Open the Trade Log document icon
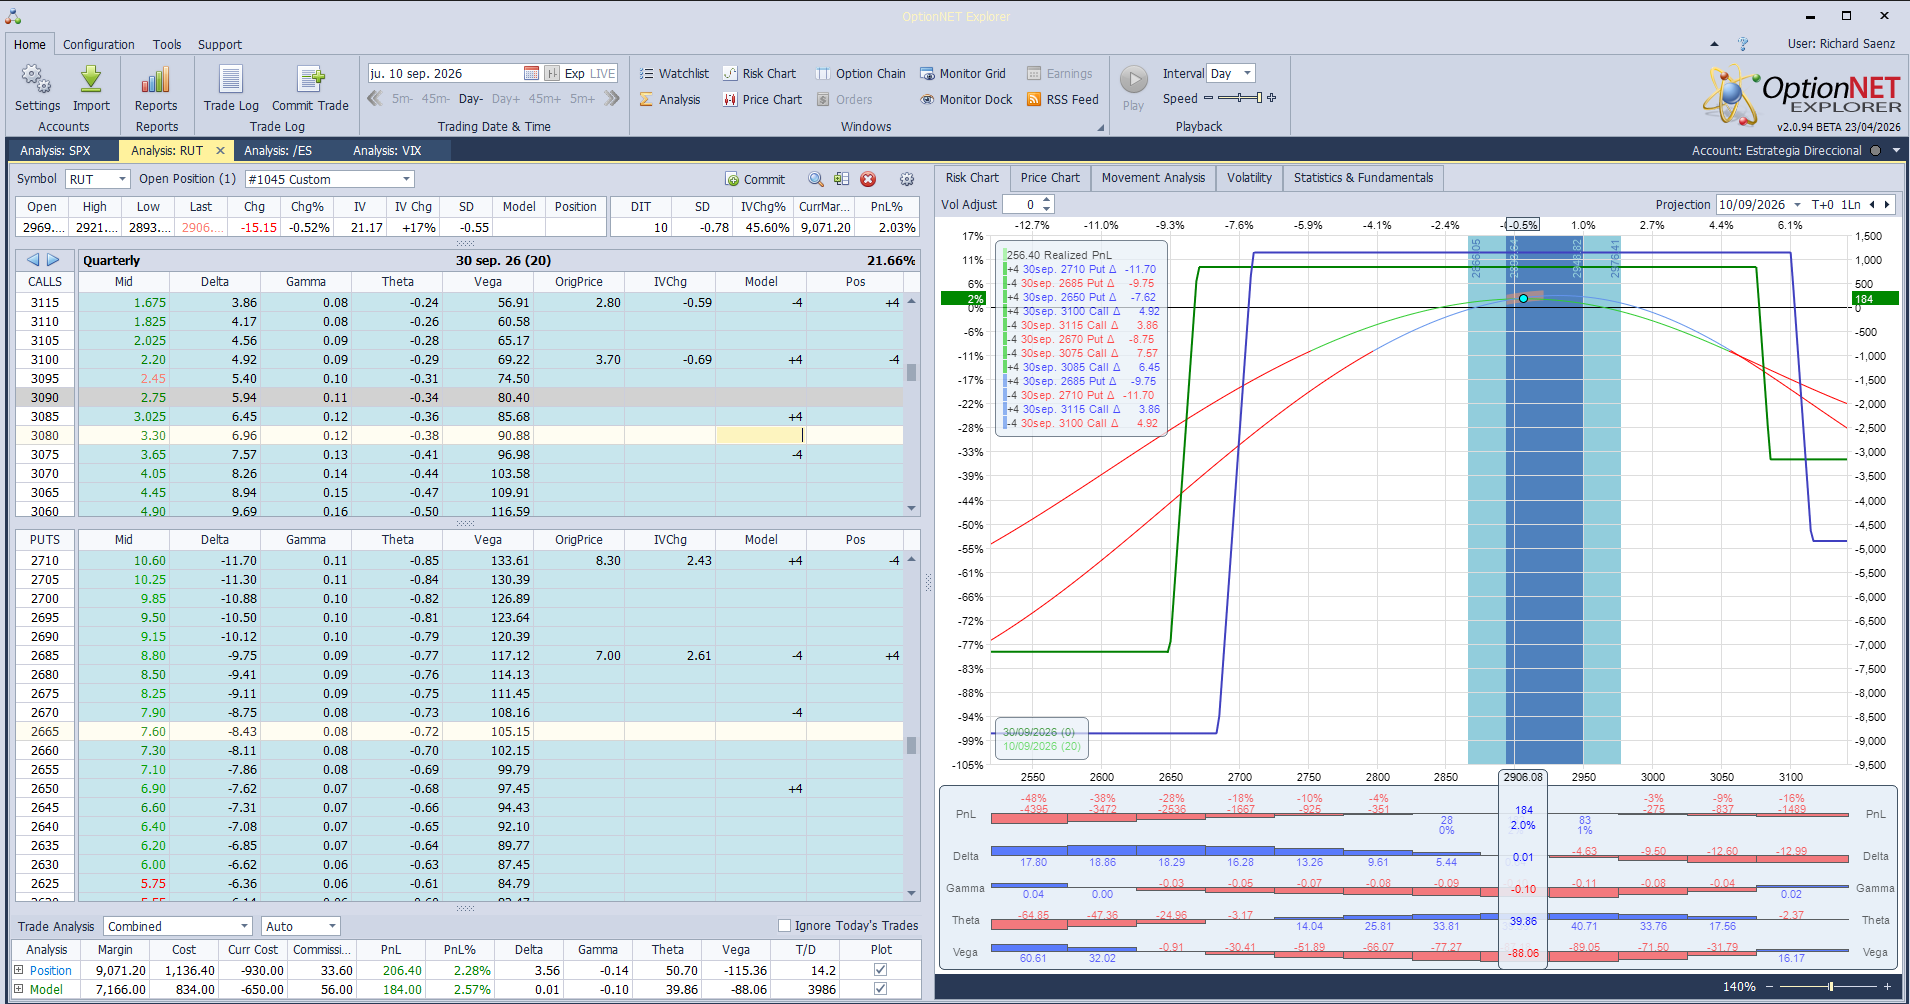 [231, 81]
